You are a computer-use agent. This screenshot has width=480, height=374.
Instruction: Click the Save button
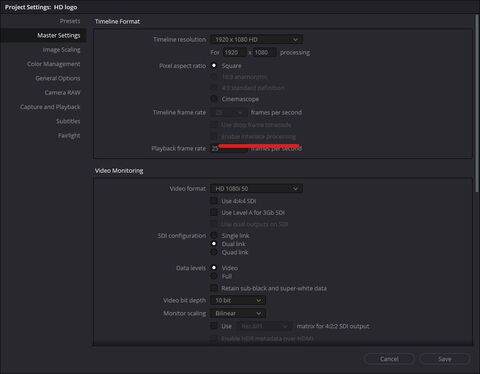445,359
